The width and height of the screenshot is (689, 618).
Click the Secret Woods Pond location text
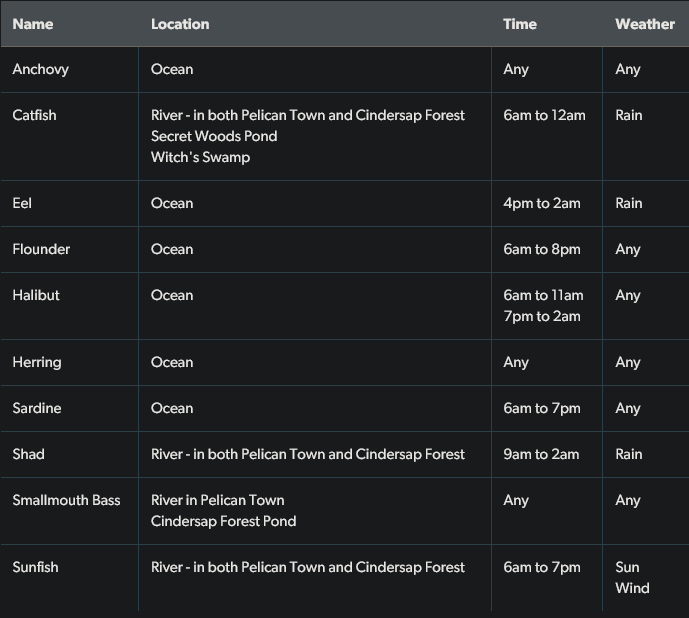214,136
